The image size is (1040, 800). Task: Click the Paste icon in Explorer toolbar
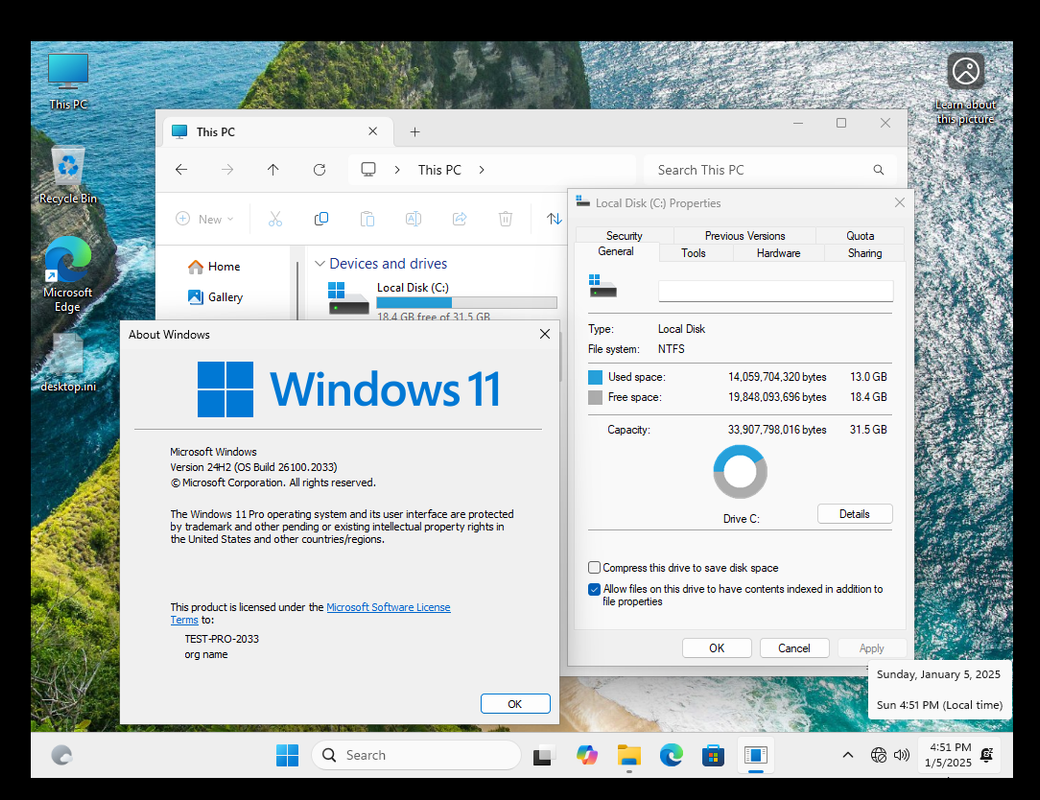coord(367,219)
